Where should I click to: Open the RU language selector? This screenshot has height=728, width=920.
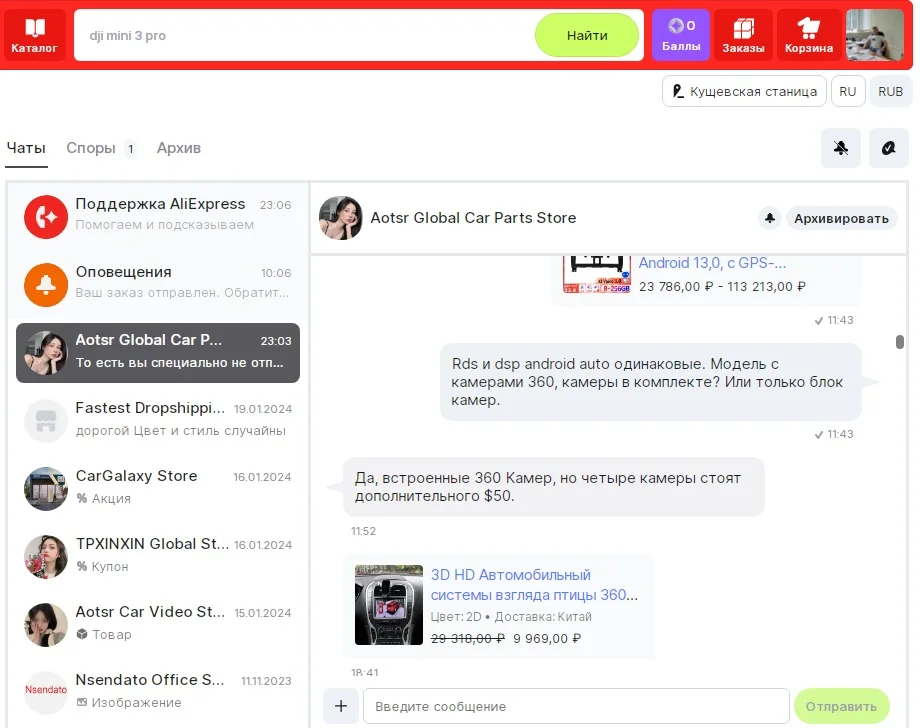pos(848,92)
